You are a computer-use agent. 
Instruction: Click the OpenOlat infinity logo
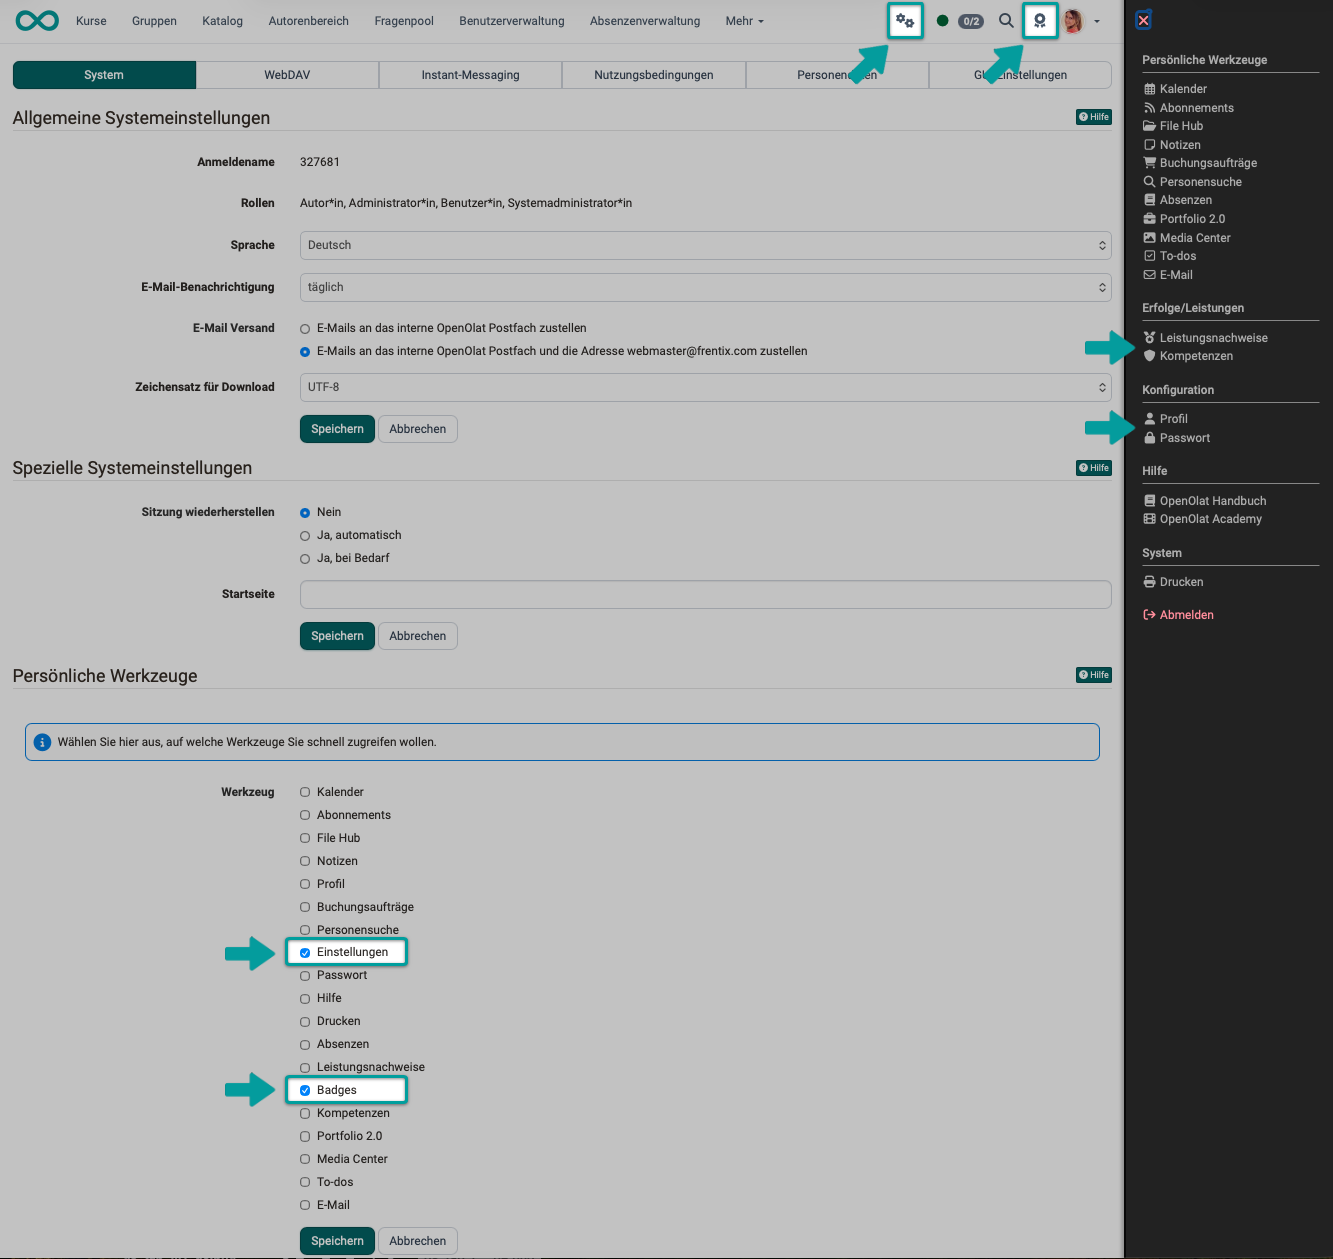click(37, 20)
